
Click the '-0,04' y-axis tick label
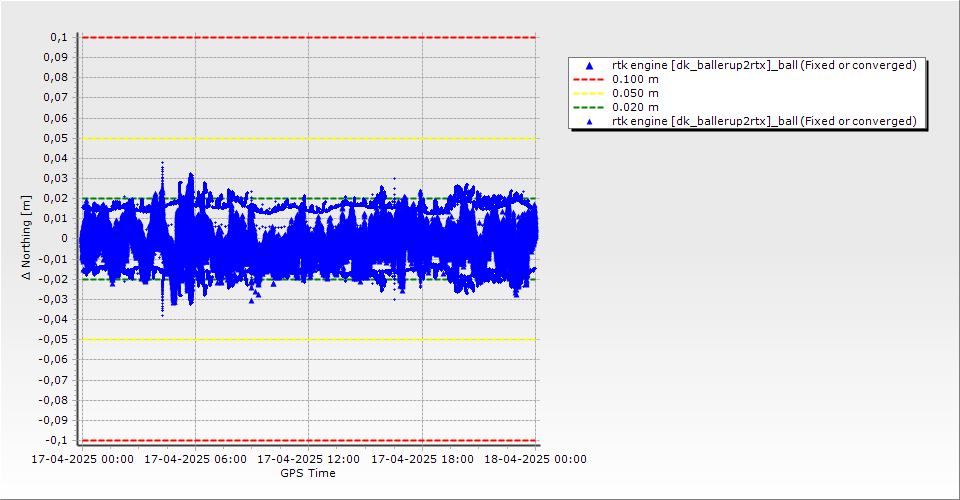point(53,319)
